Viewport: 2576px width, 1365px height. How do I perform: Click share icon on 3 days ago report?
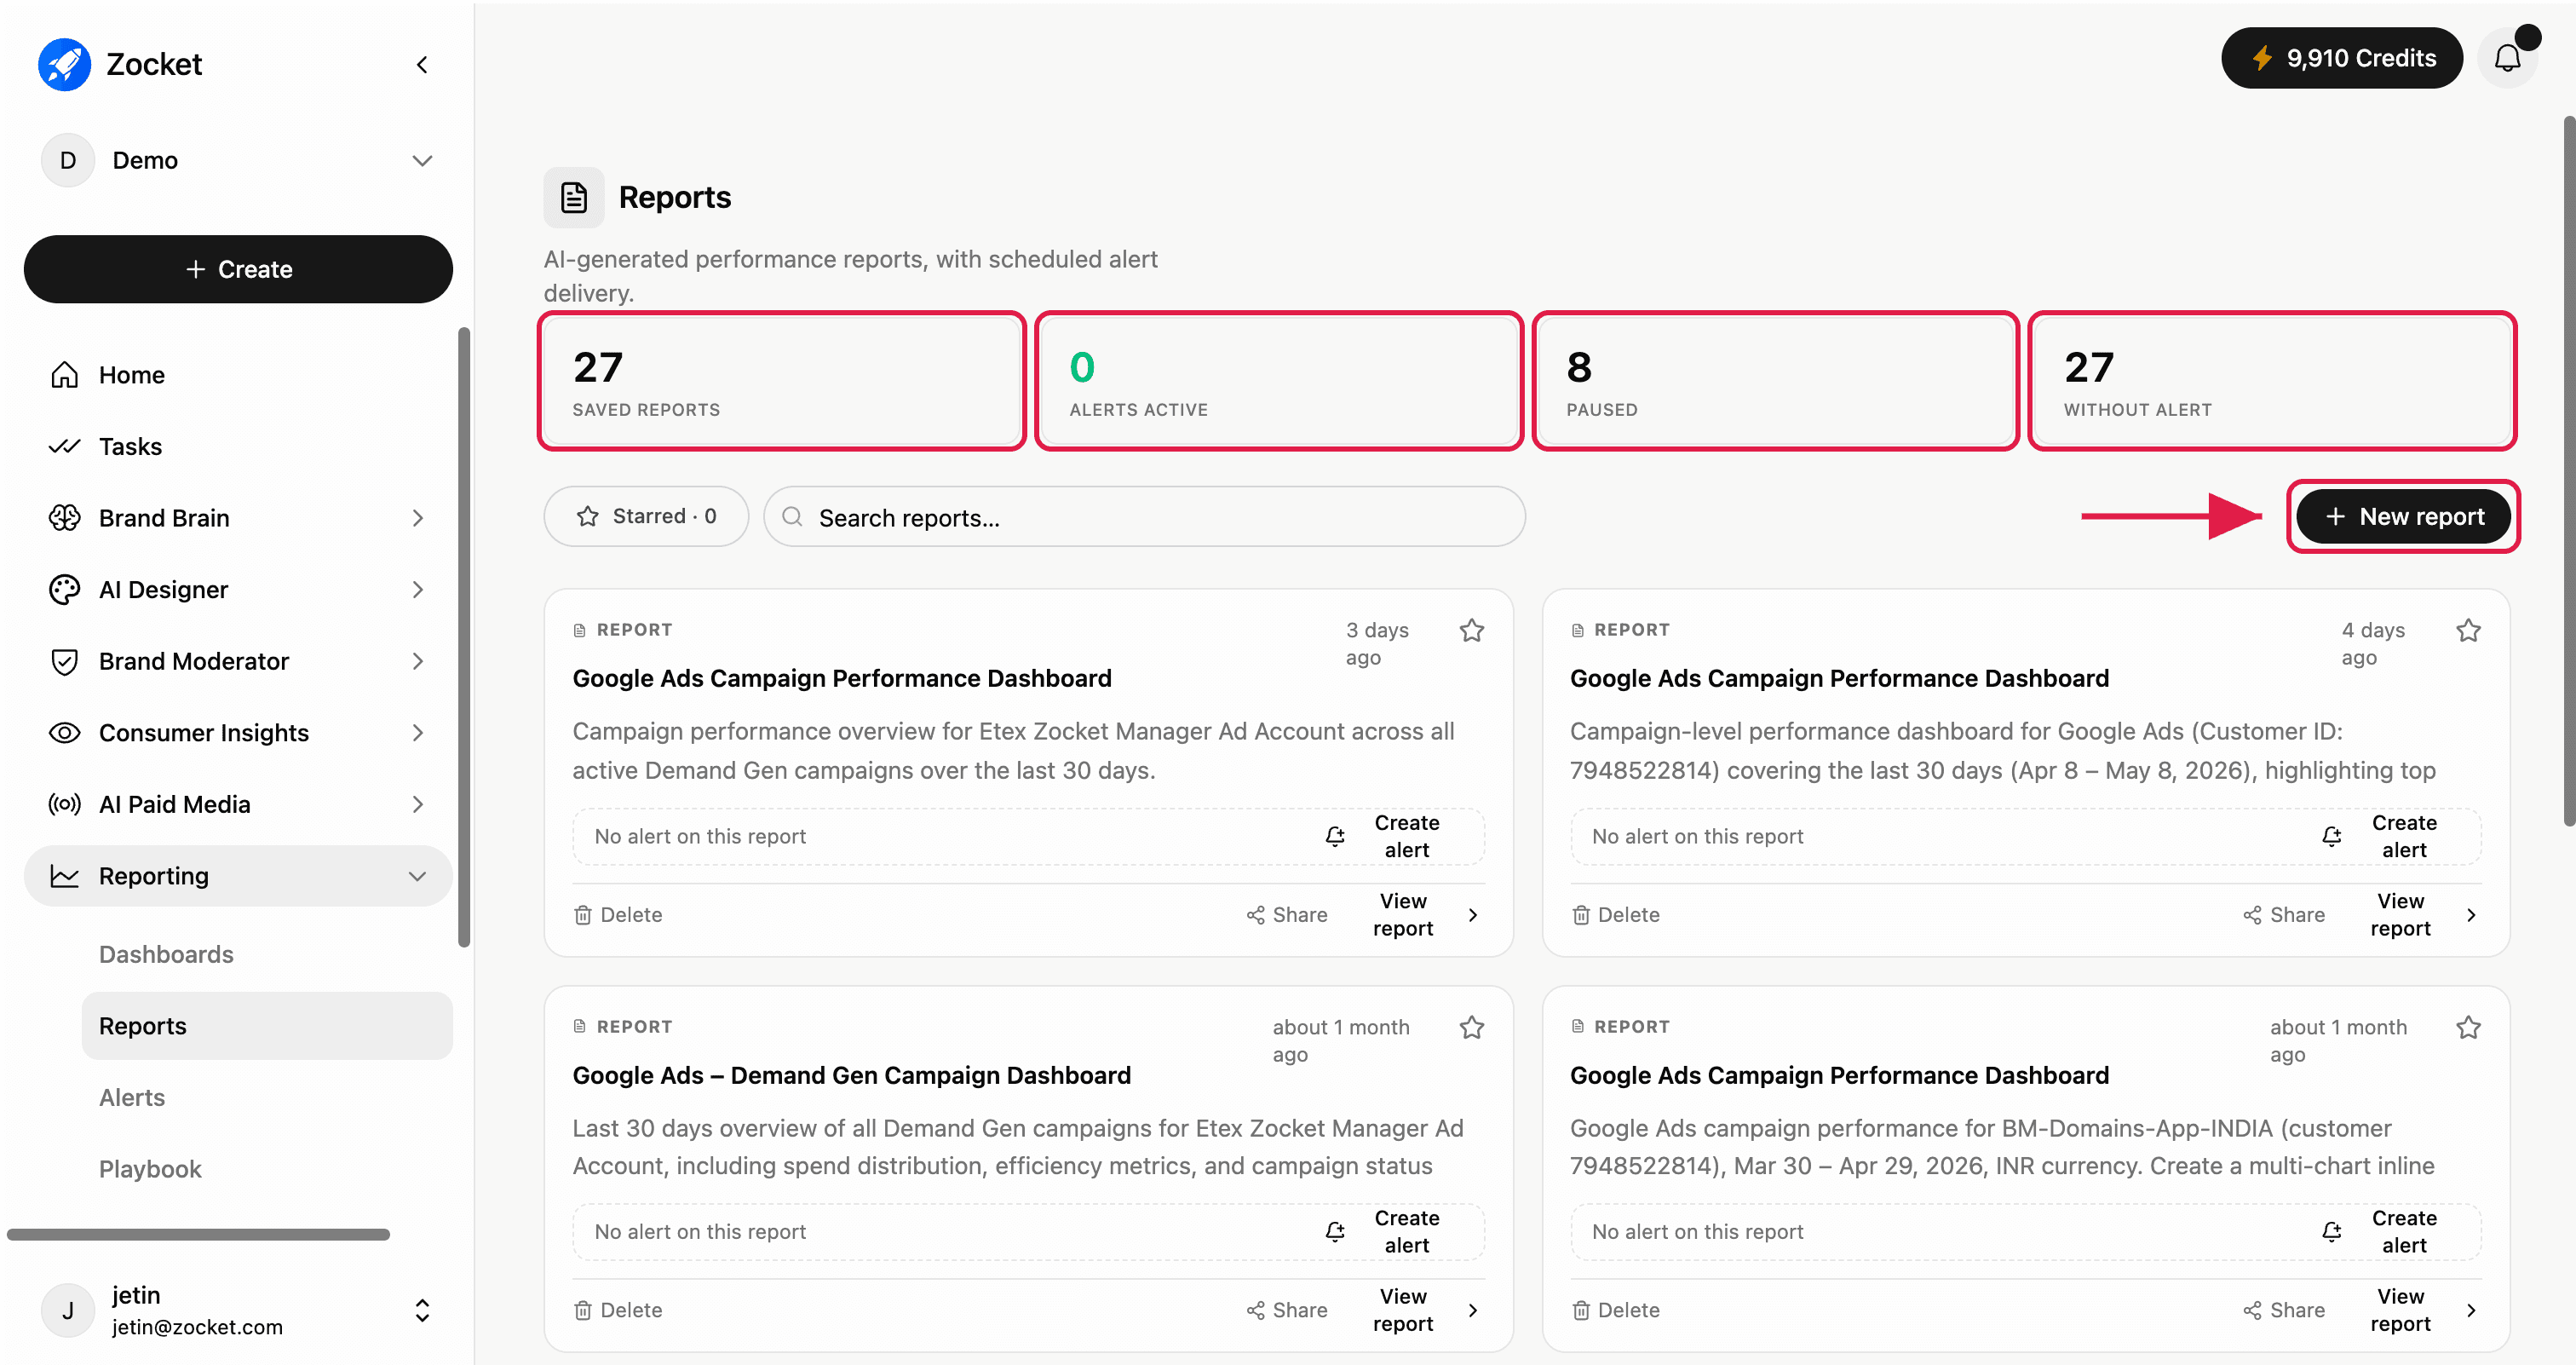click(1256, 915)
